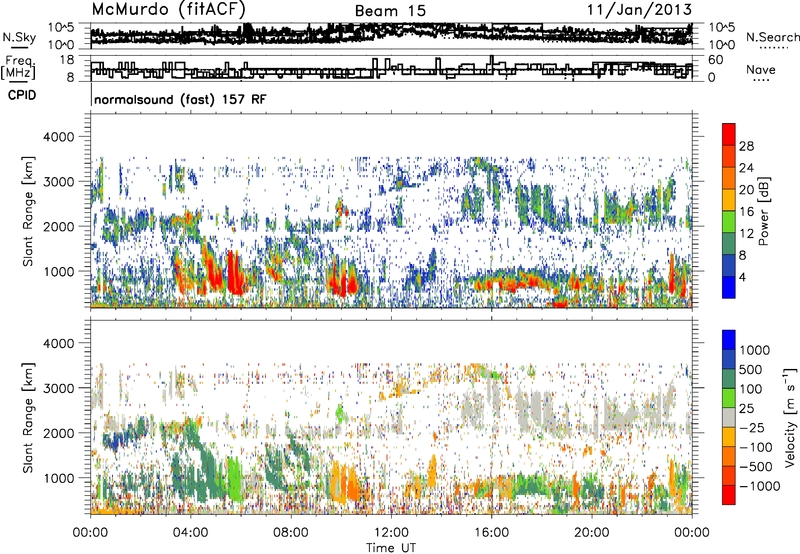Screen dimensions: 800x554
Task: Select the Freq. [MHz] axis label
Action: 19,67
